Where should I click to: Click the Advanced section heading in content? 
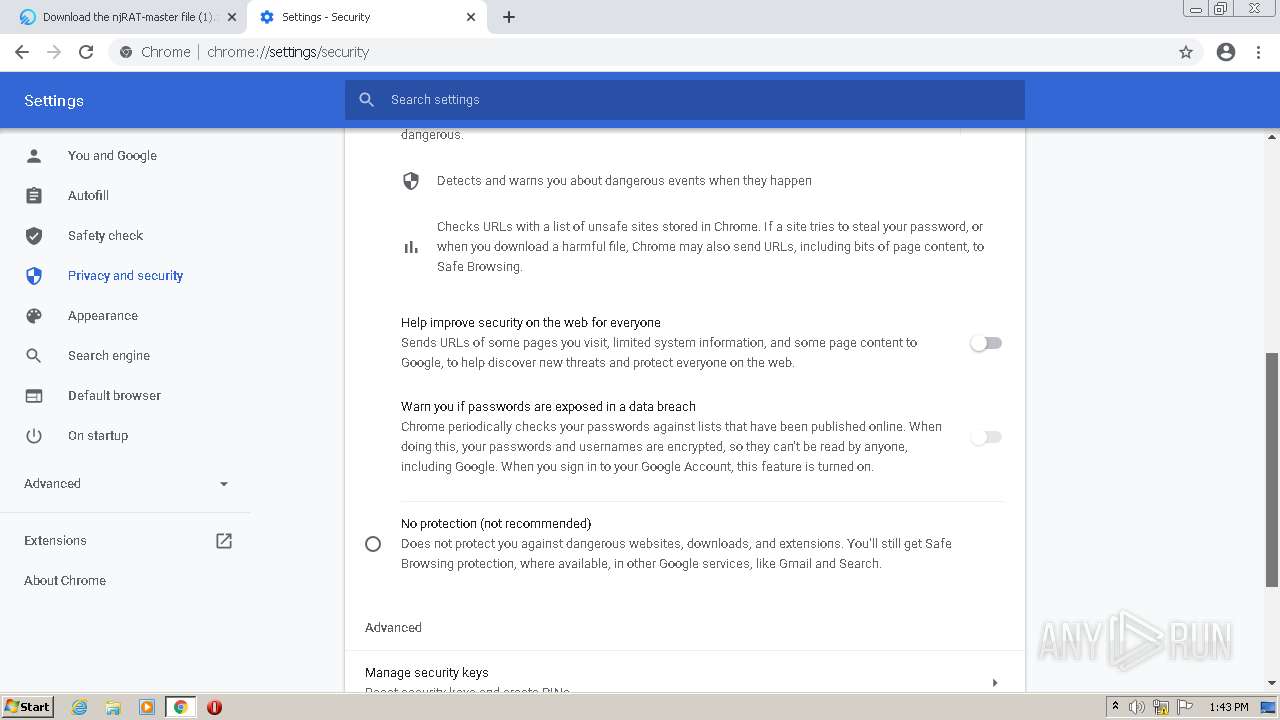point(393,627)
